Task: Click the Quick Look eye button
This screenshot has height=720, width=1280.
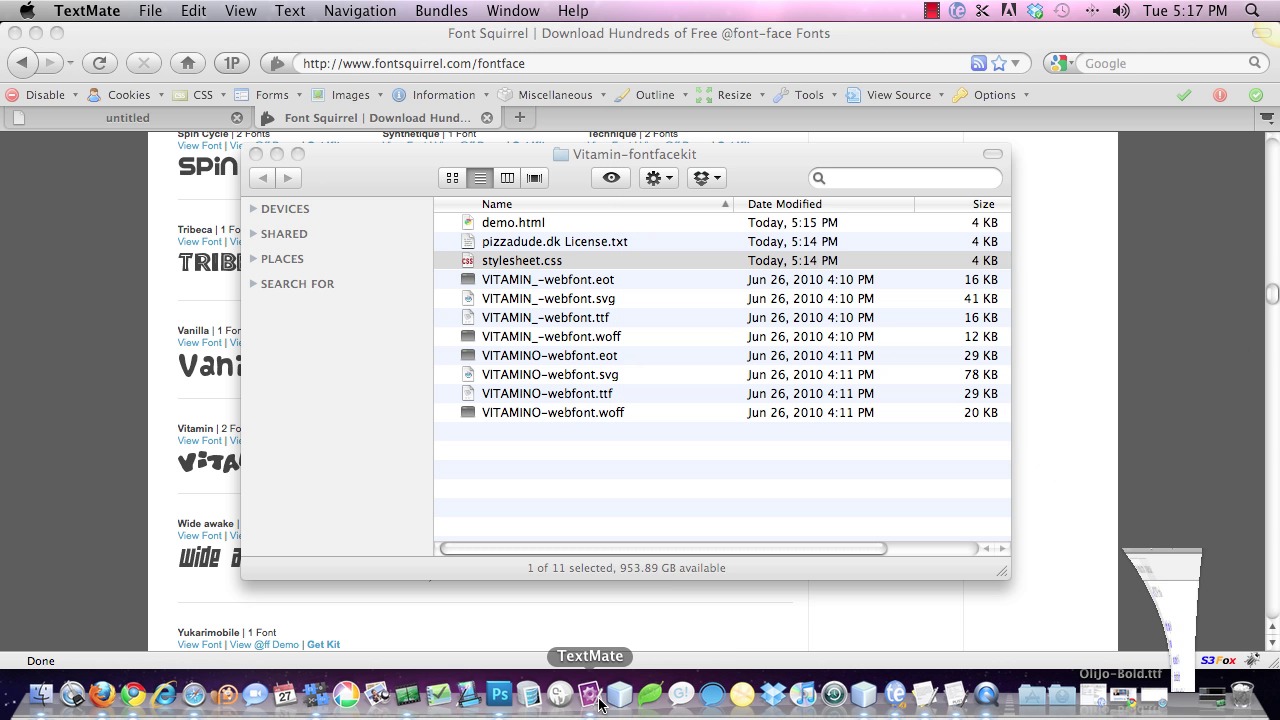Action: pos(611,178)
